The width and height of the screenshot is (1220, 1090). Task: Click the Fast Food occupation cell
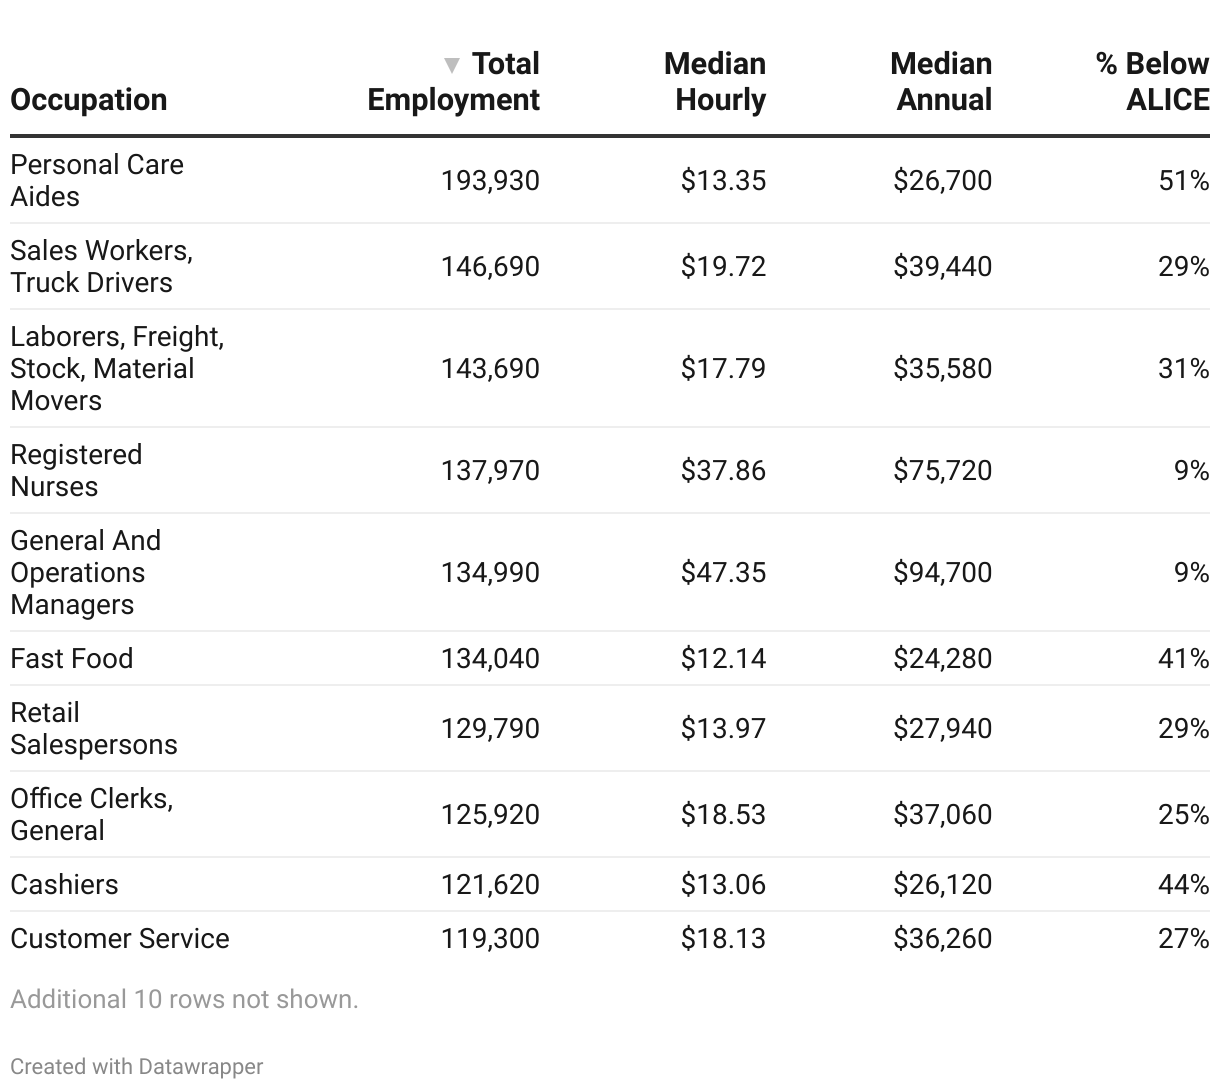(x=72, y=658)
